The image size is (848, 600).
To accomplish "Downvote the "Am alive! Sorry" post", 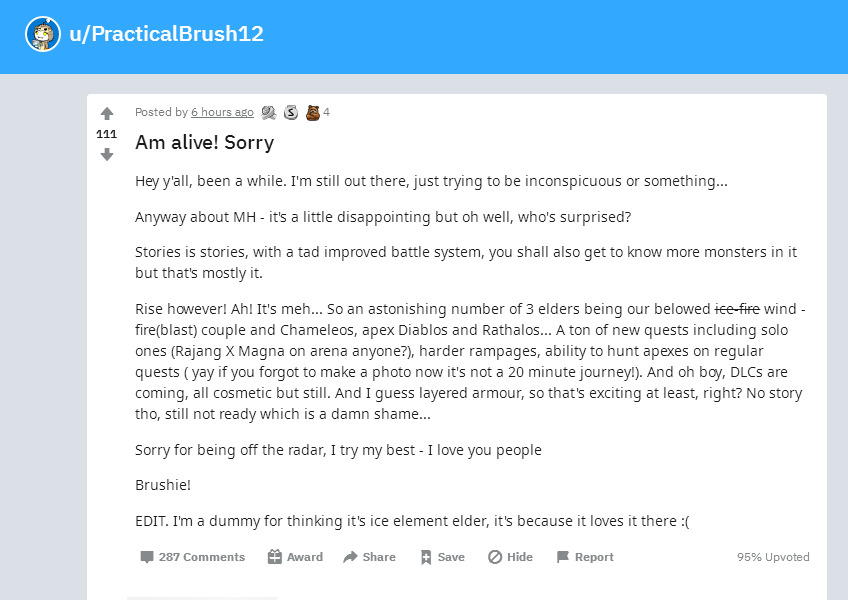I will click(x=107, y=154).
